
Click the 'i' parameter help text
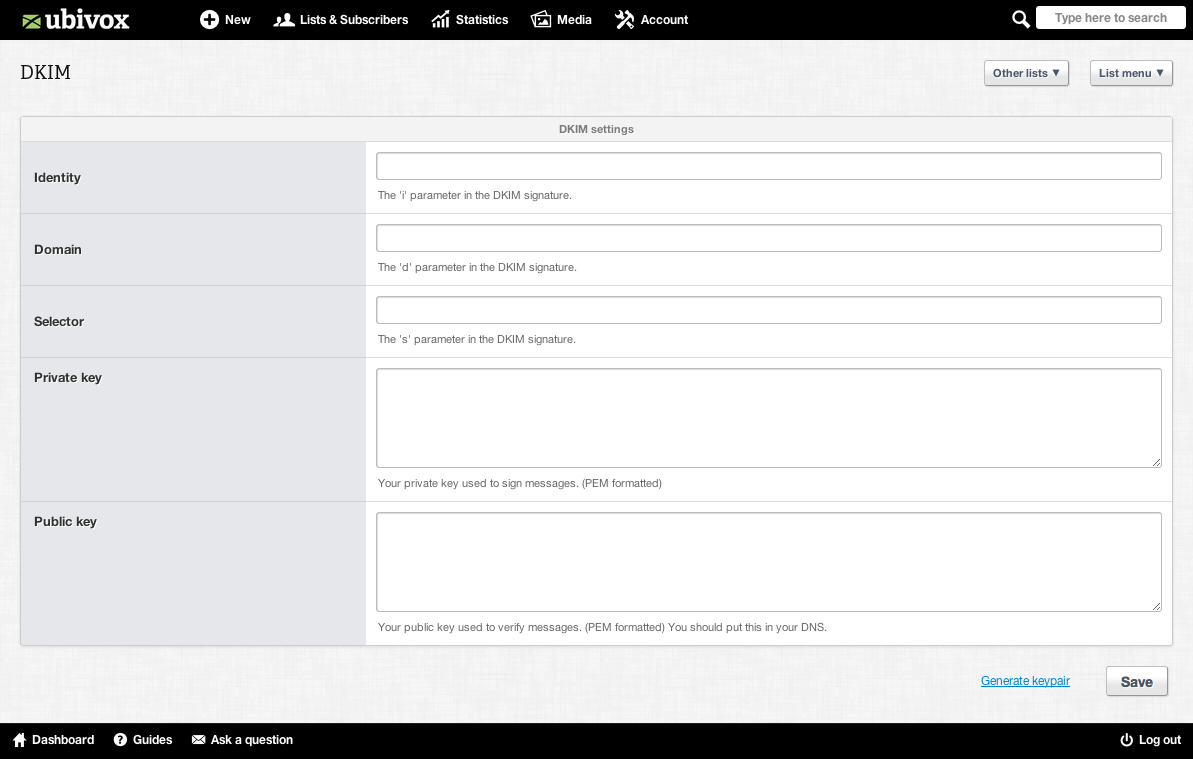pyautogui.click(x=475, y=195)
